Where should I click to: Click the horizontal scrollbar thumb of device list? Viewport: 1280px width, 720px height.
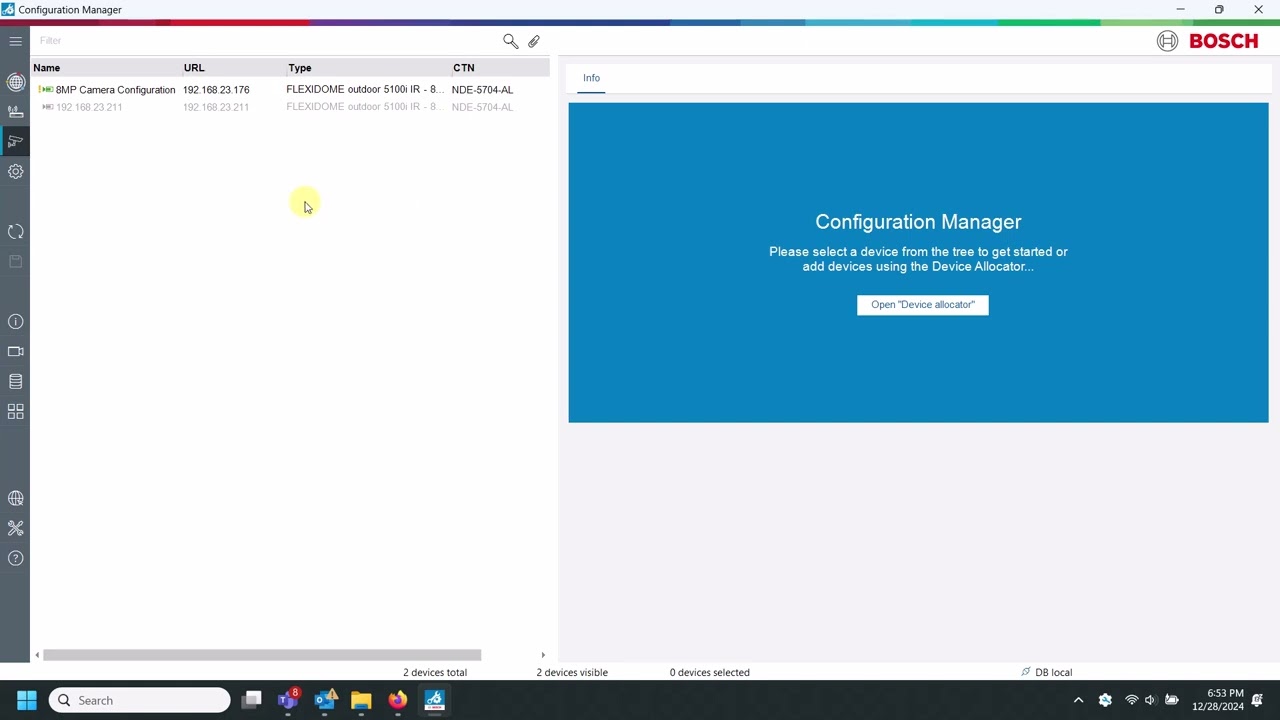click(x=262, y=655)
